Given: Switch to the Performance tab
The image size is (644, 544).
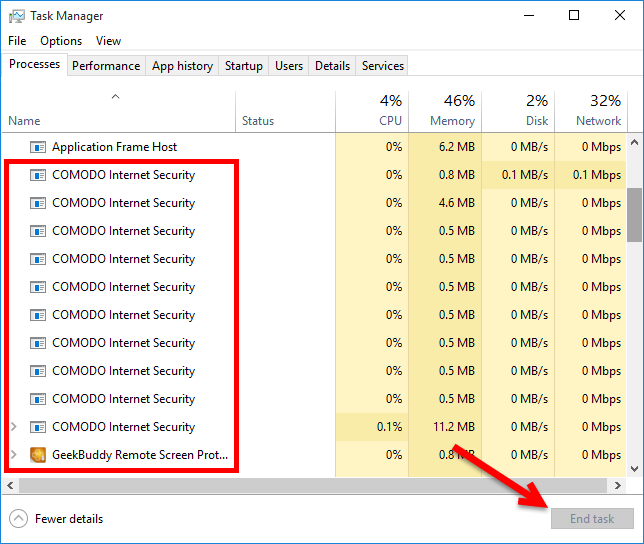Looking at the screenshot, I should point(106,66).
